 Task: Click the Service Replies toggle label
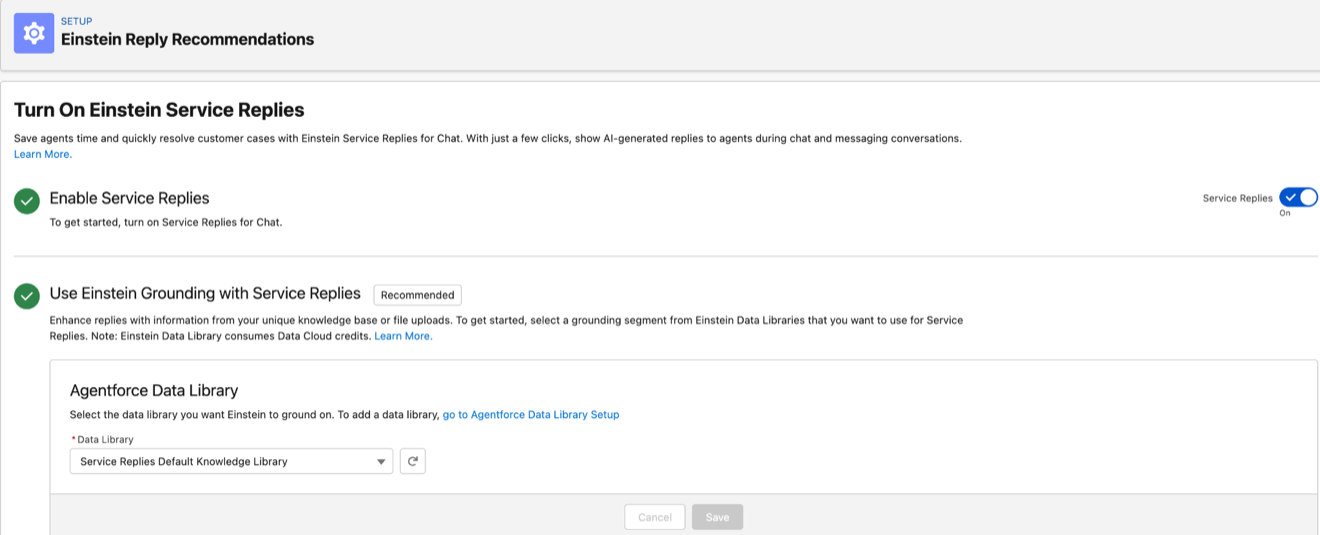click(x=1238, y=198)
